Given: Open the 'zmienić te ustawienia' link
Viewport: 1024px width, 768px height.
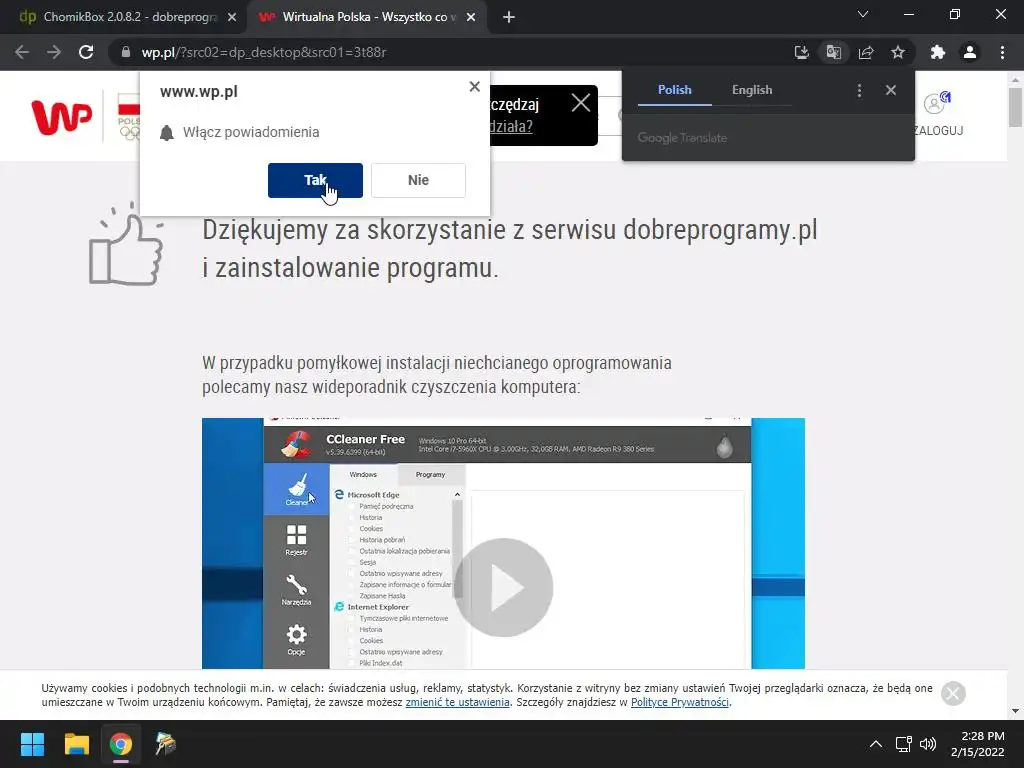Looking at the screenshot, I should 457,702.
